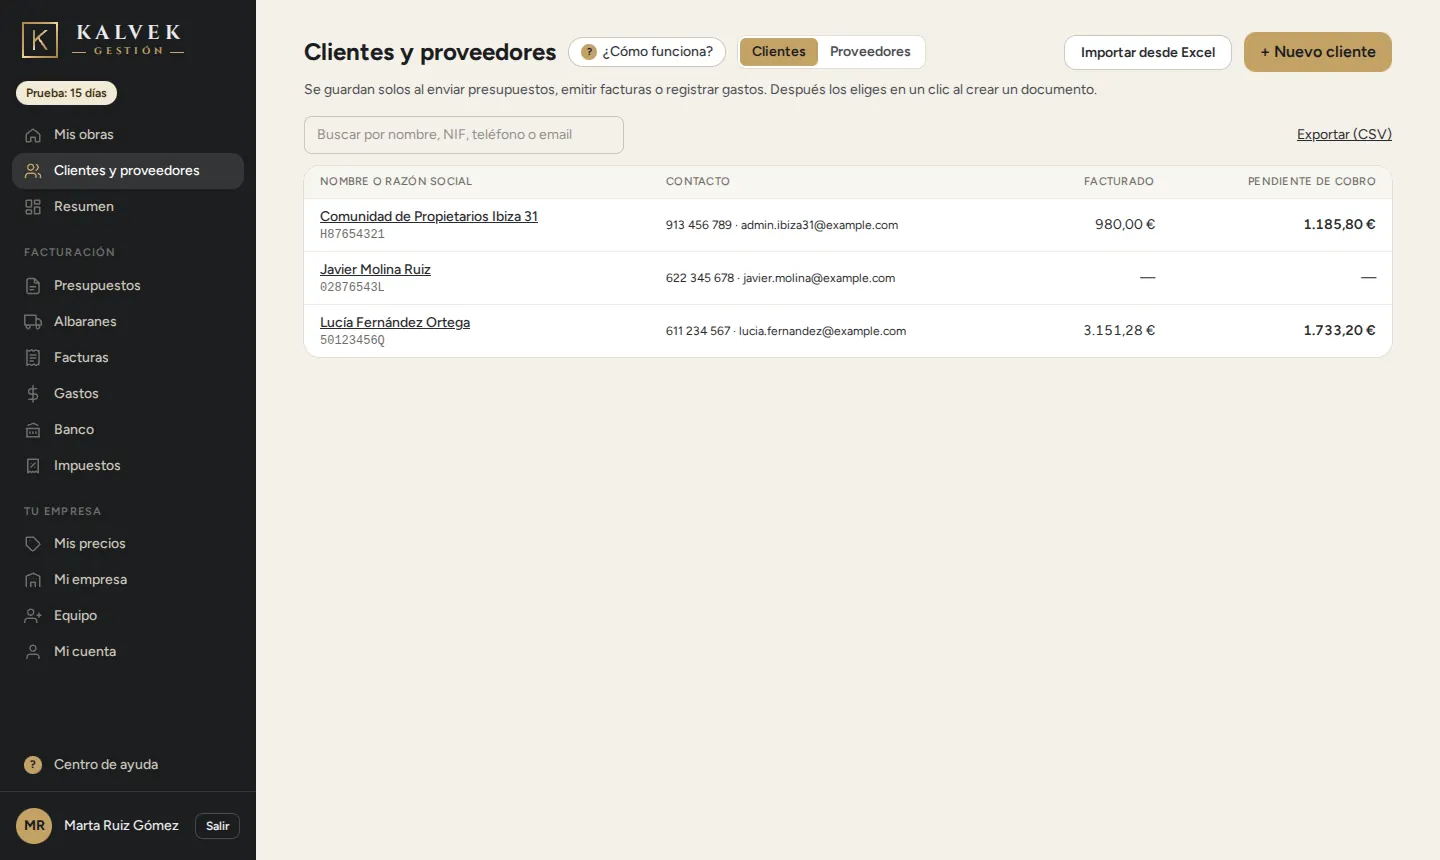The height and width of the screenshot is (860, 1440).
Task: Click the building icon beside Mi empresa
Action: (33, 580)
